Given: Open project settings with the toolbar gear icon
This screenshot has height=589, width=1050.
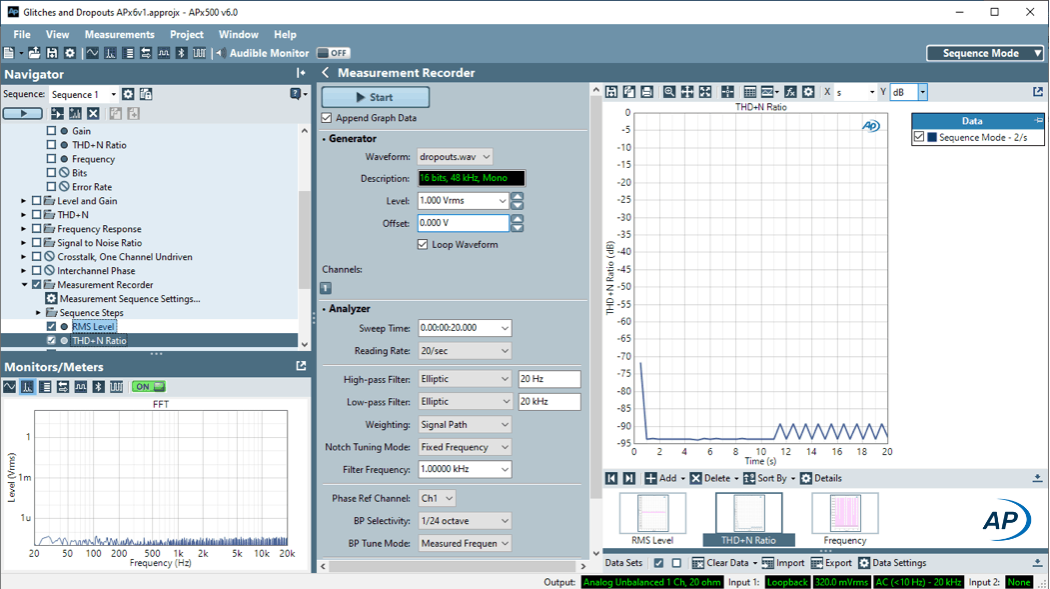Looking at the screenshot, I should tap(69, 53).
